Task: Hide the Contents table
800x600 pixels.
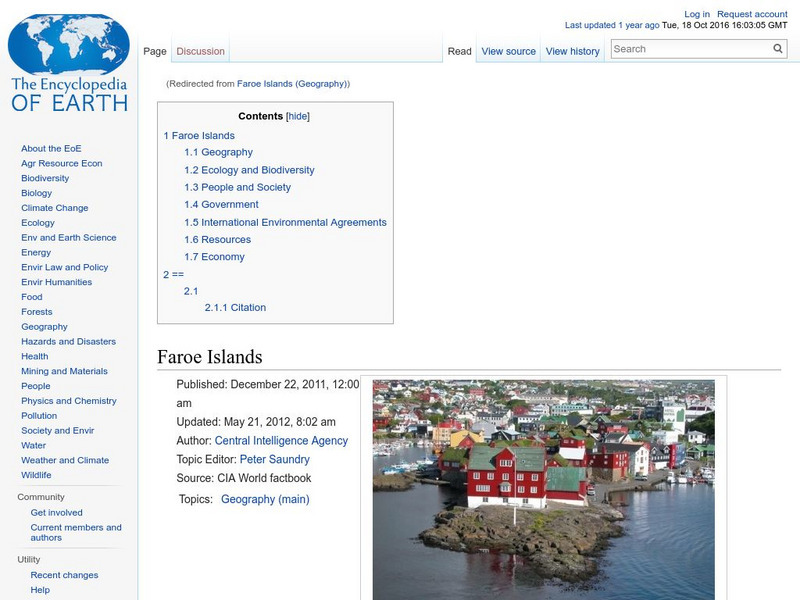Action: coord(299,116)
